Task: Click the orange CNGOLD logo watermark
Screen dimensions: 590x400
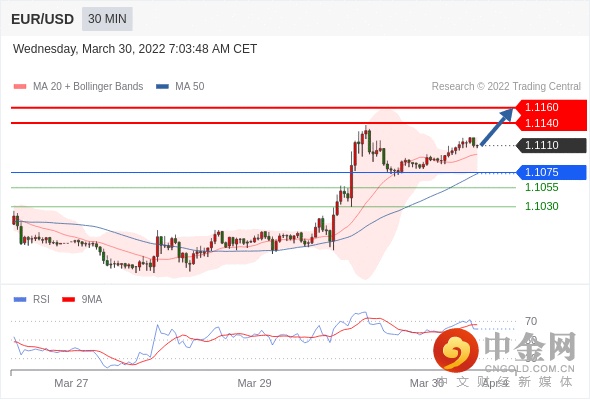Action: (456, 350)
